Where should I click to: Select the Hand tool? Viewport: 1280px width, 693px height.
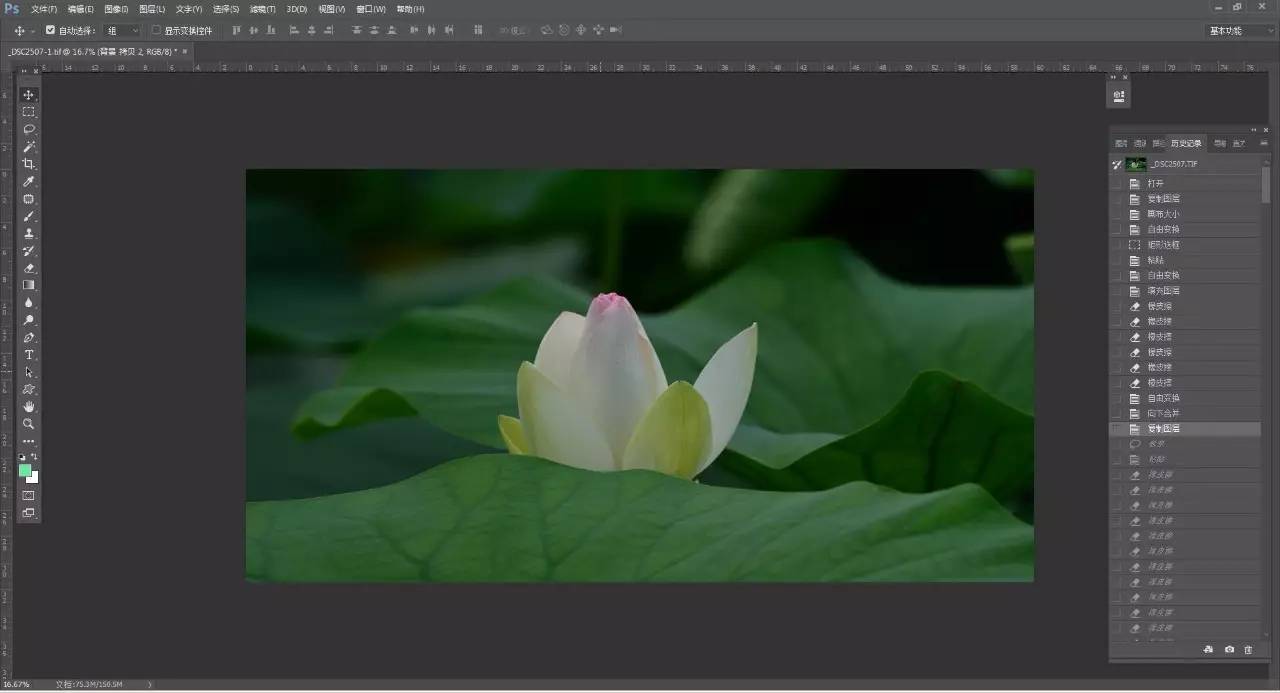[x=29, y=407]
